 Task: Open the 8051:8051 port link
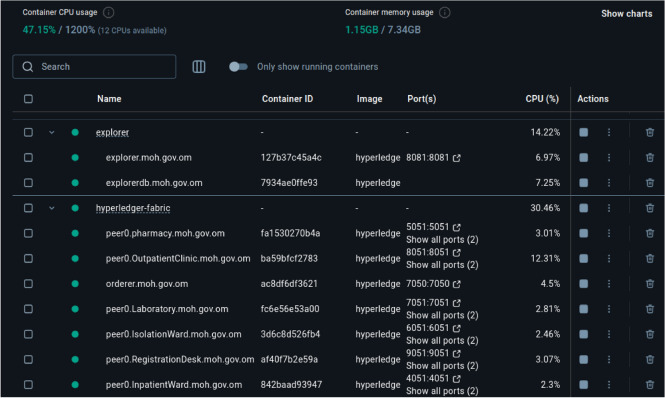point(428,252)
